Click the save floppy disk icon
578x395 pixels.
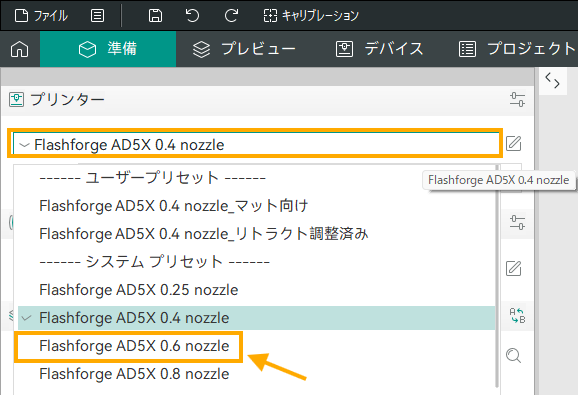[x=155, y=16]
